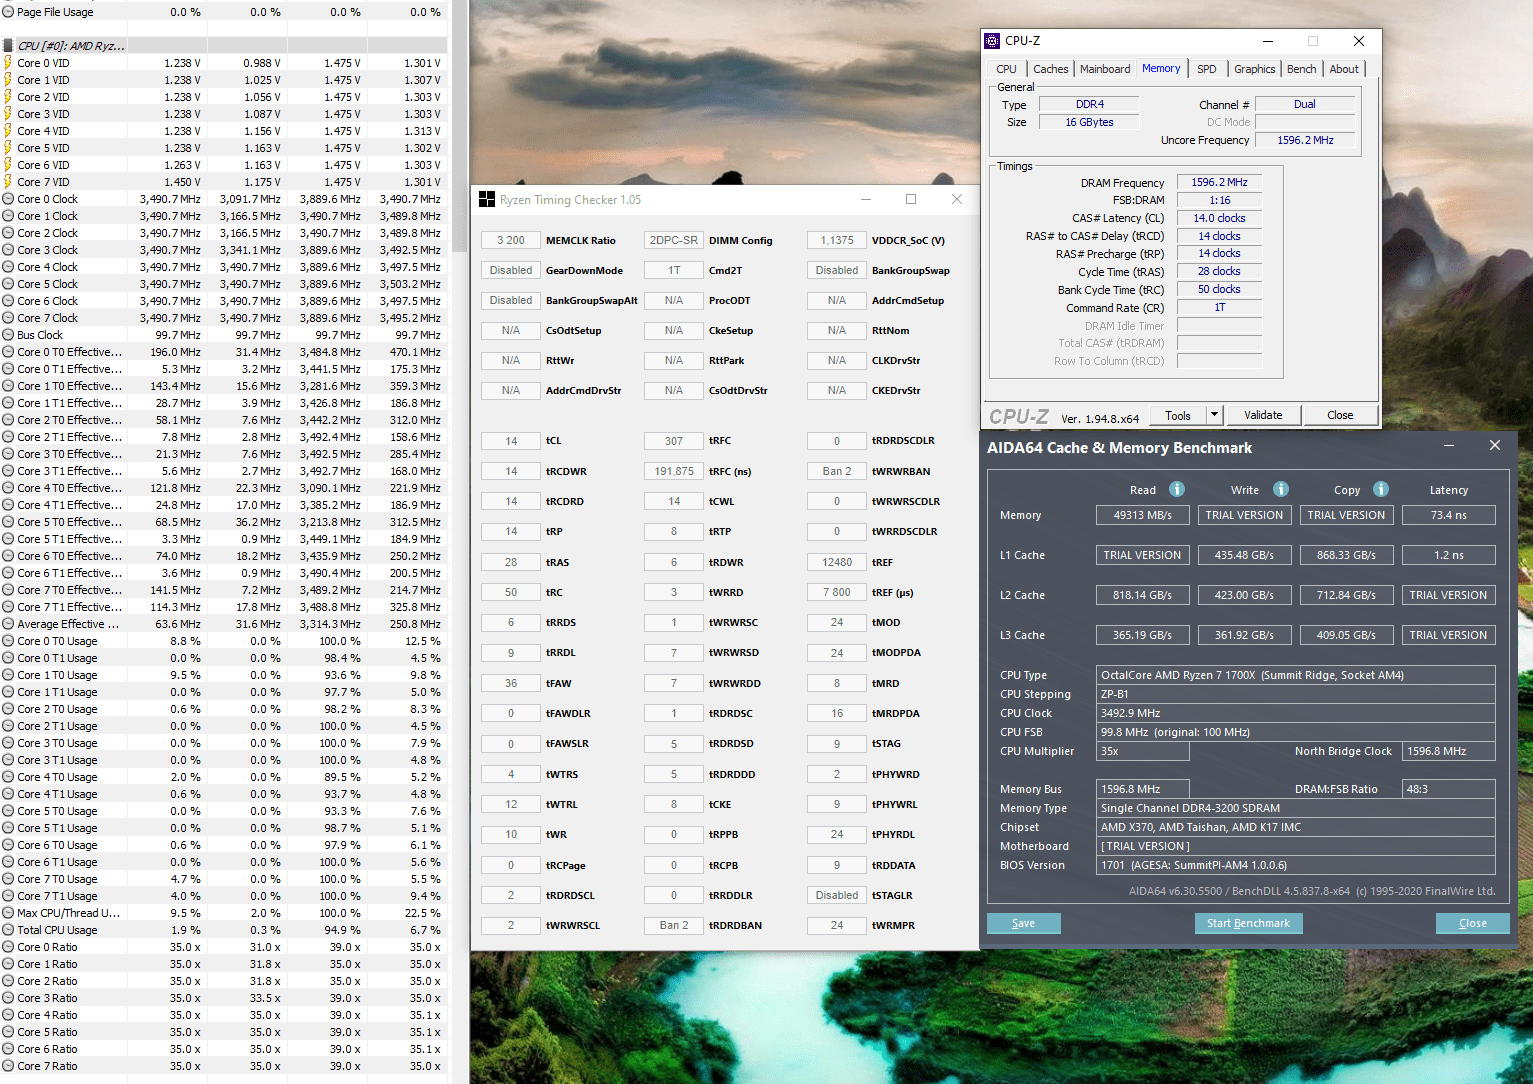Switch to the Caches tab

pos(1050,69)
